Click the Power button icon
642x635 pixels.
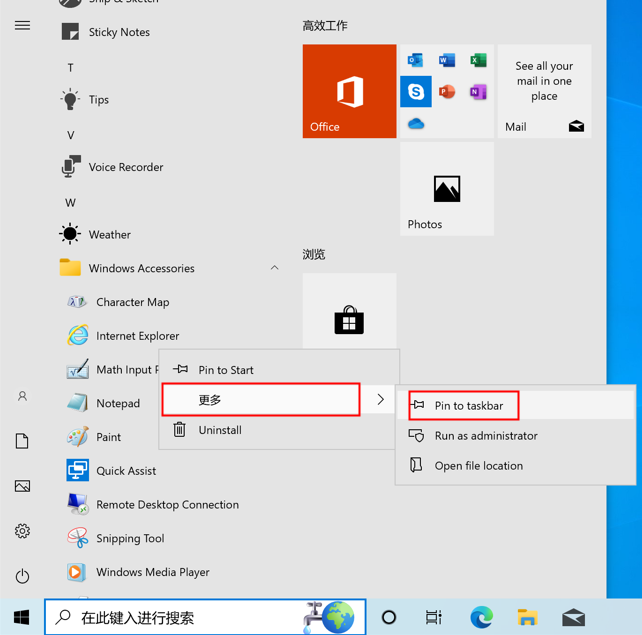pos(22,576)
